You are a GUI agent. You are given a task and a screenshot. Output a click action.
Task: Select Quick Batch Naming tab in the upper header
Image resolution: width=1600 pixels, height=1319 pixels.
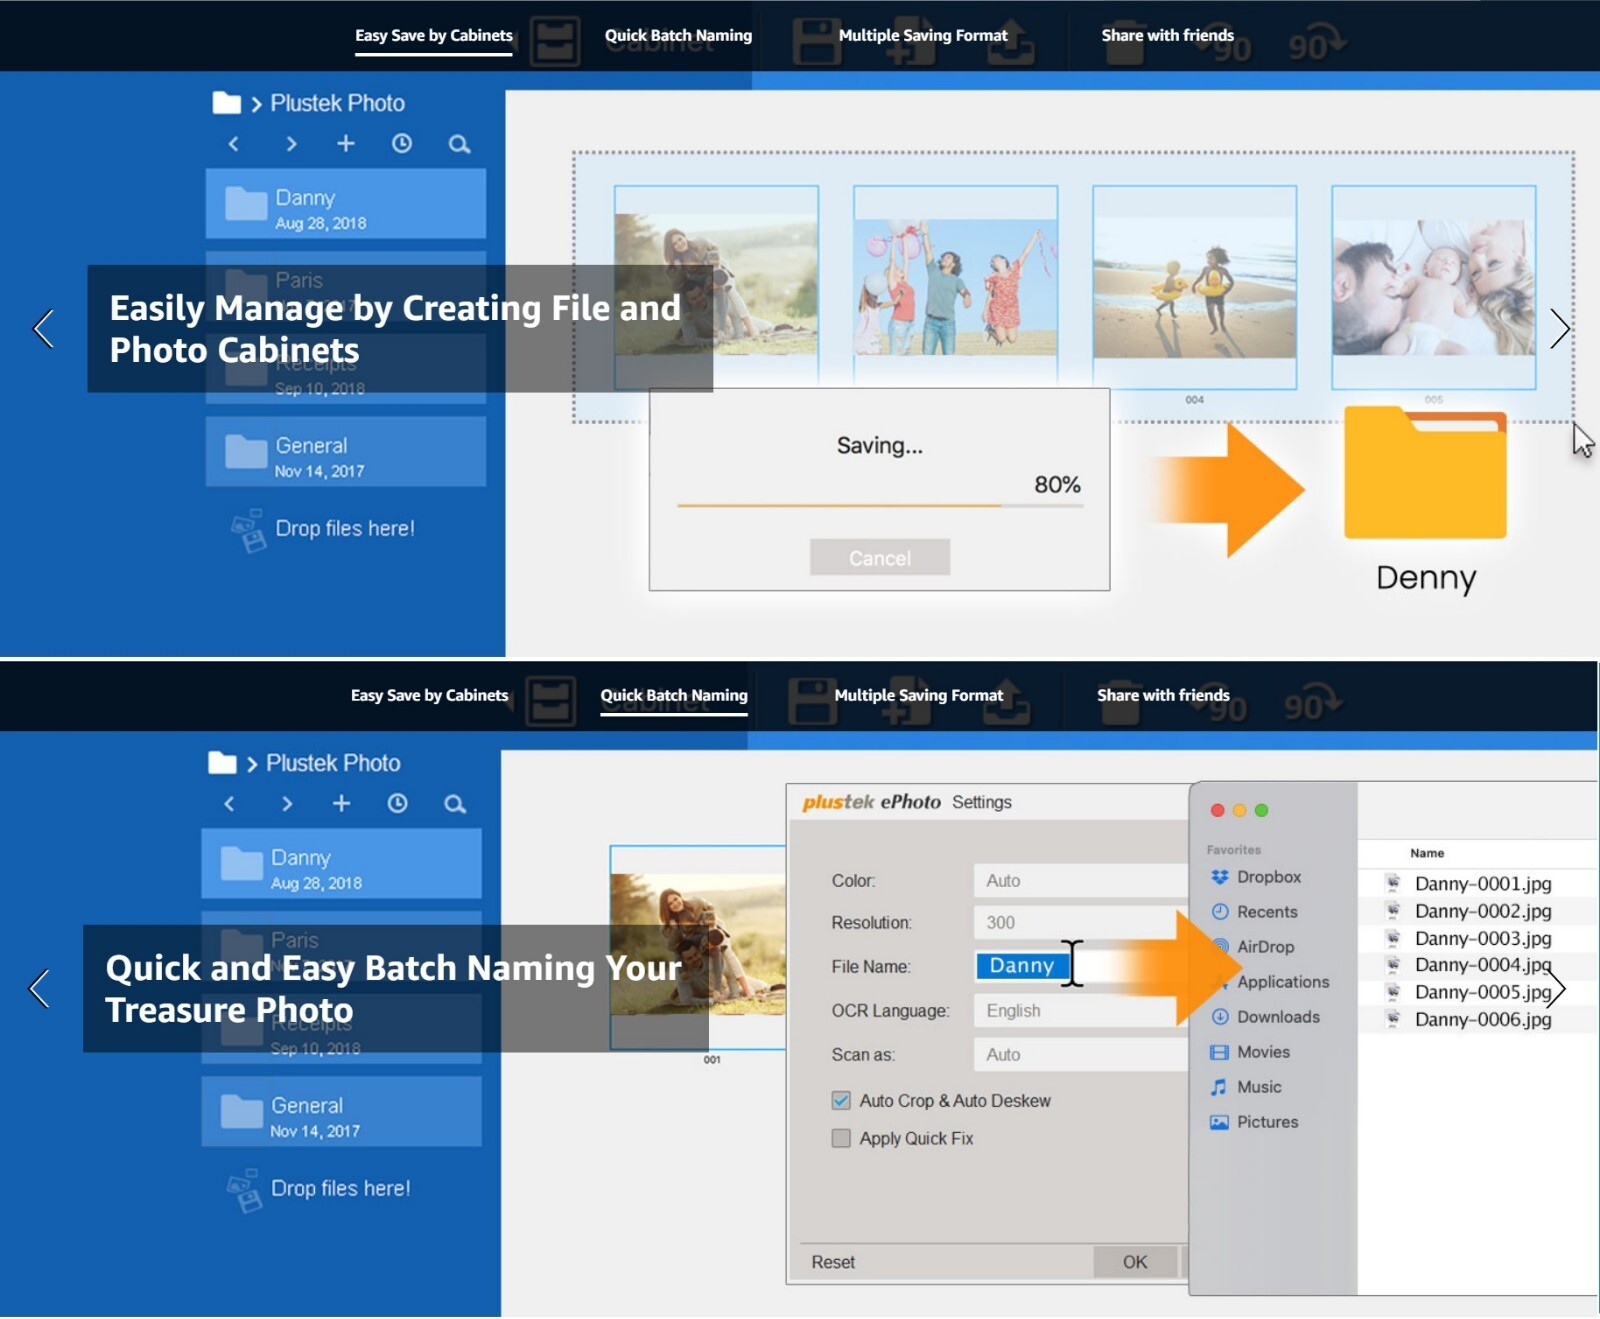(678, 36)
